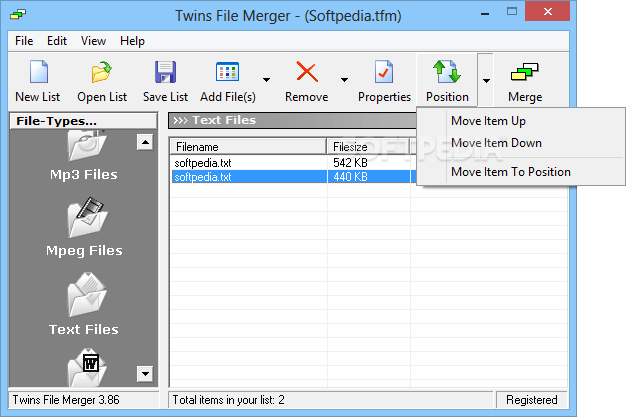
Task: Select the Text Files folder icon
Action: 87,294
